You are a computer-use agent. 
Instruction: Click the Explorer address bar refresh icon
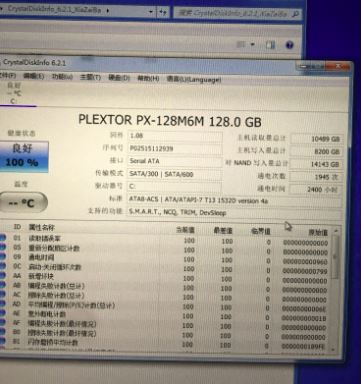pos(163,12)
